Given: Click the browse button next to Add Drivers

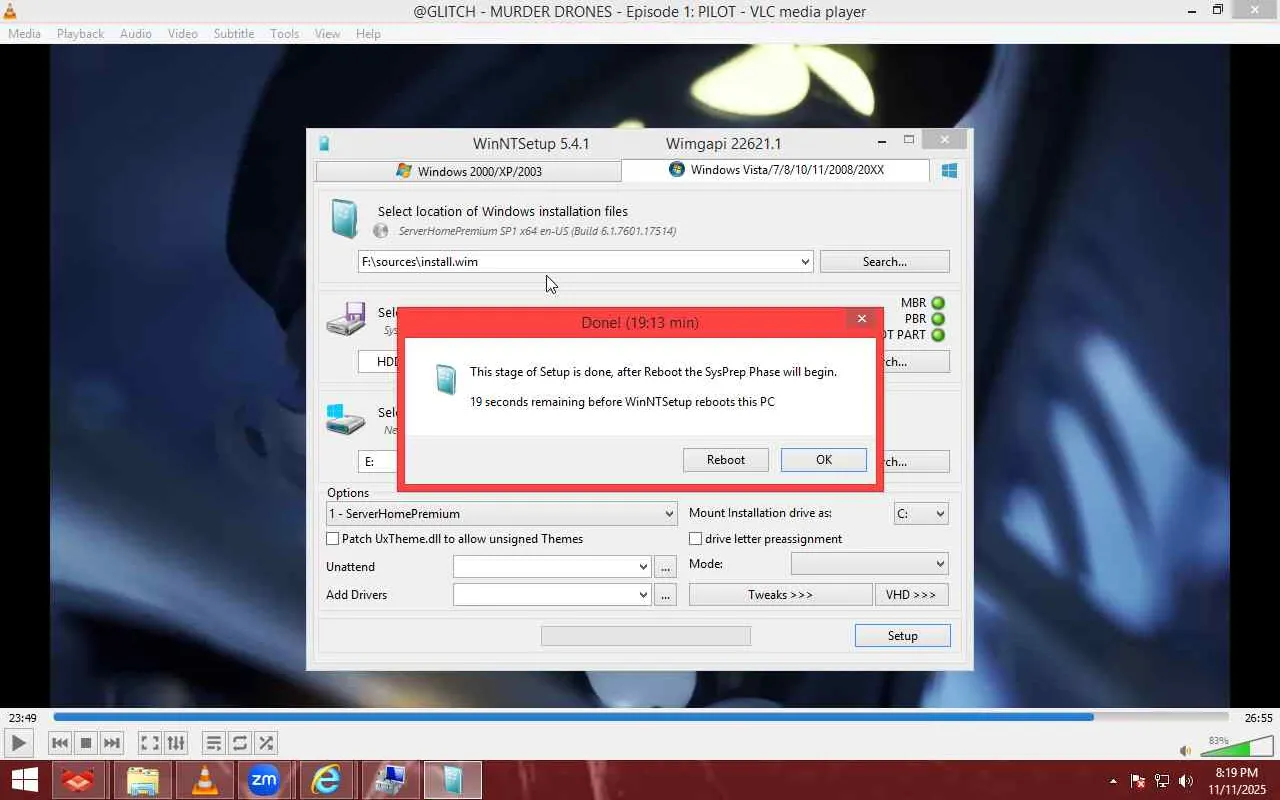Looking at the screenshot, I should pyautogui.click(x=666, y=595).
